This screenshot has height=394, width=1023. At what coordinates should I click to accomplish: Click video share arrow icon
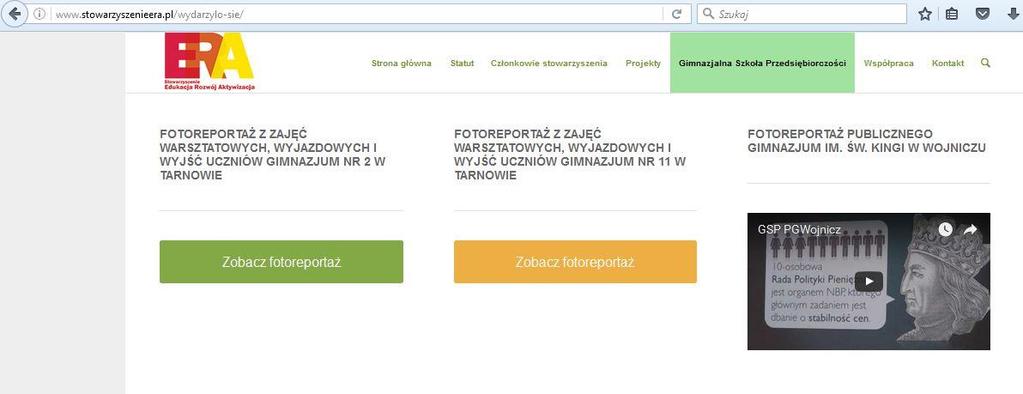click(970, 230)
